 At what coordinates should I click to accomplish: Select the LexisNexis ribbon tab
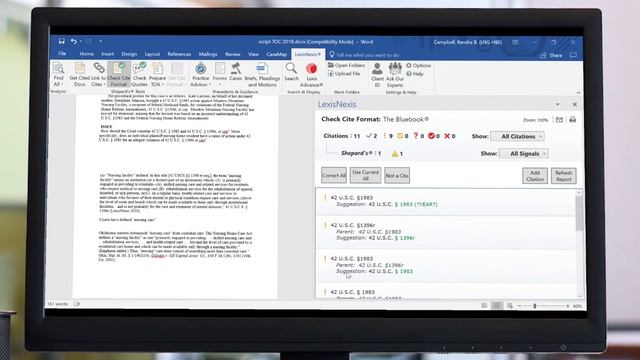point(307,54)
